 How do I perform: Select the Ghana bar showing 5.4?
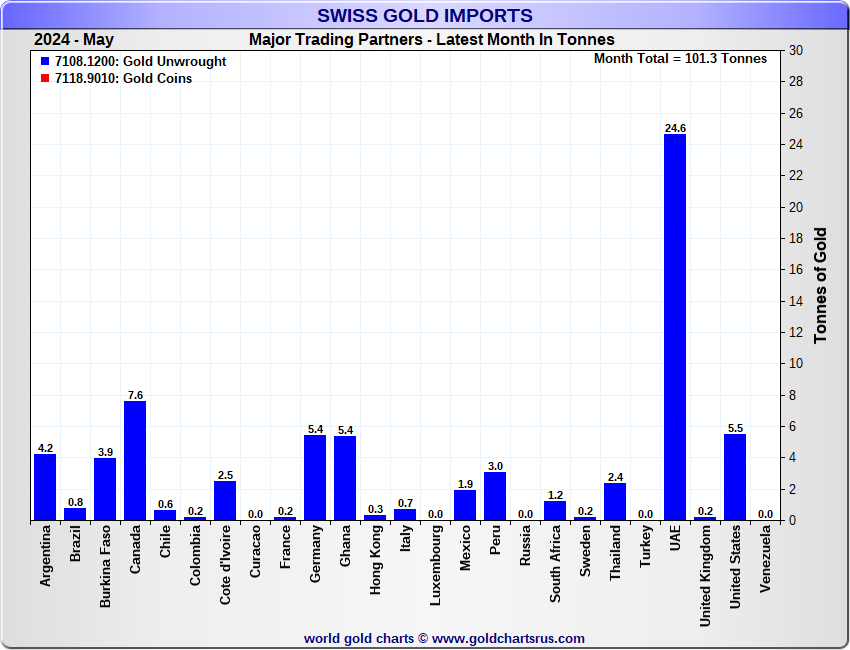[x=345, y=477]
